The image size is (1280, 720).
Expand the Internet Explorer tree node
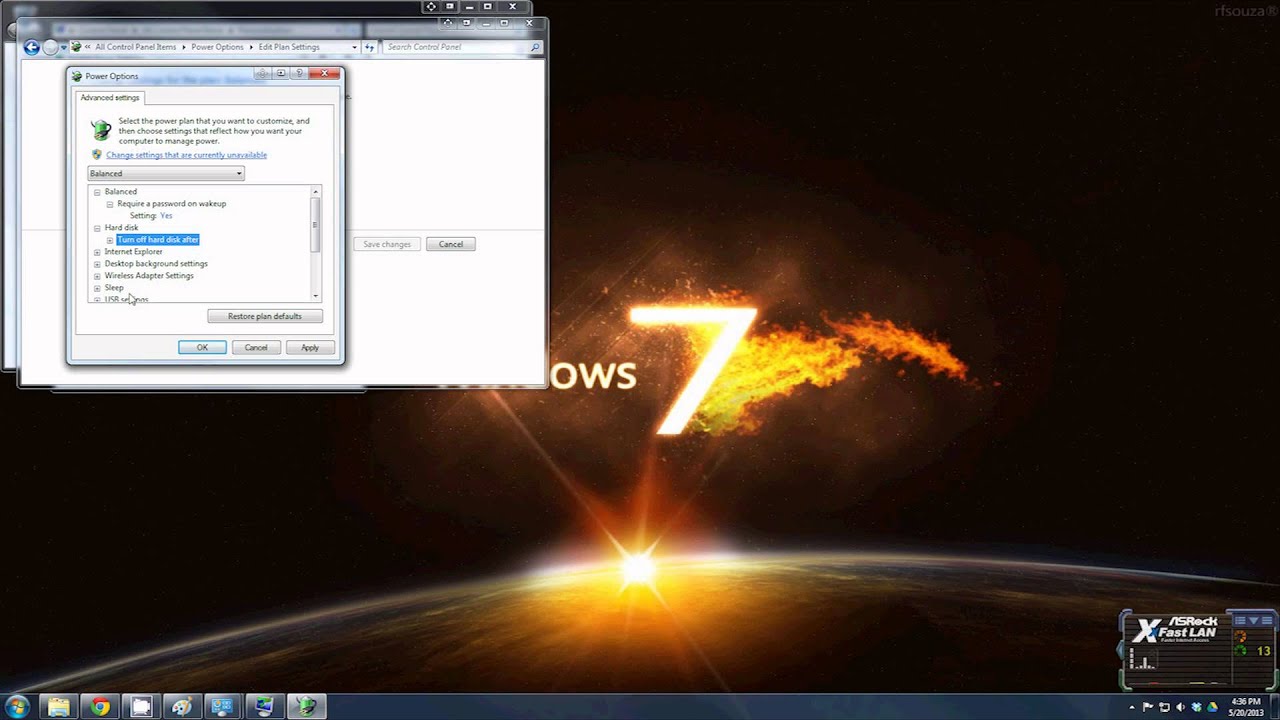[x=97, y=252]
